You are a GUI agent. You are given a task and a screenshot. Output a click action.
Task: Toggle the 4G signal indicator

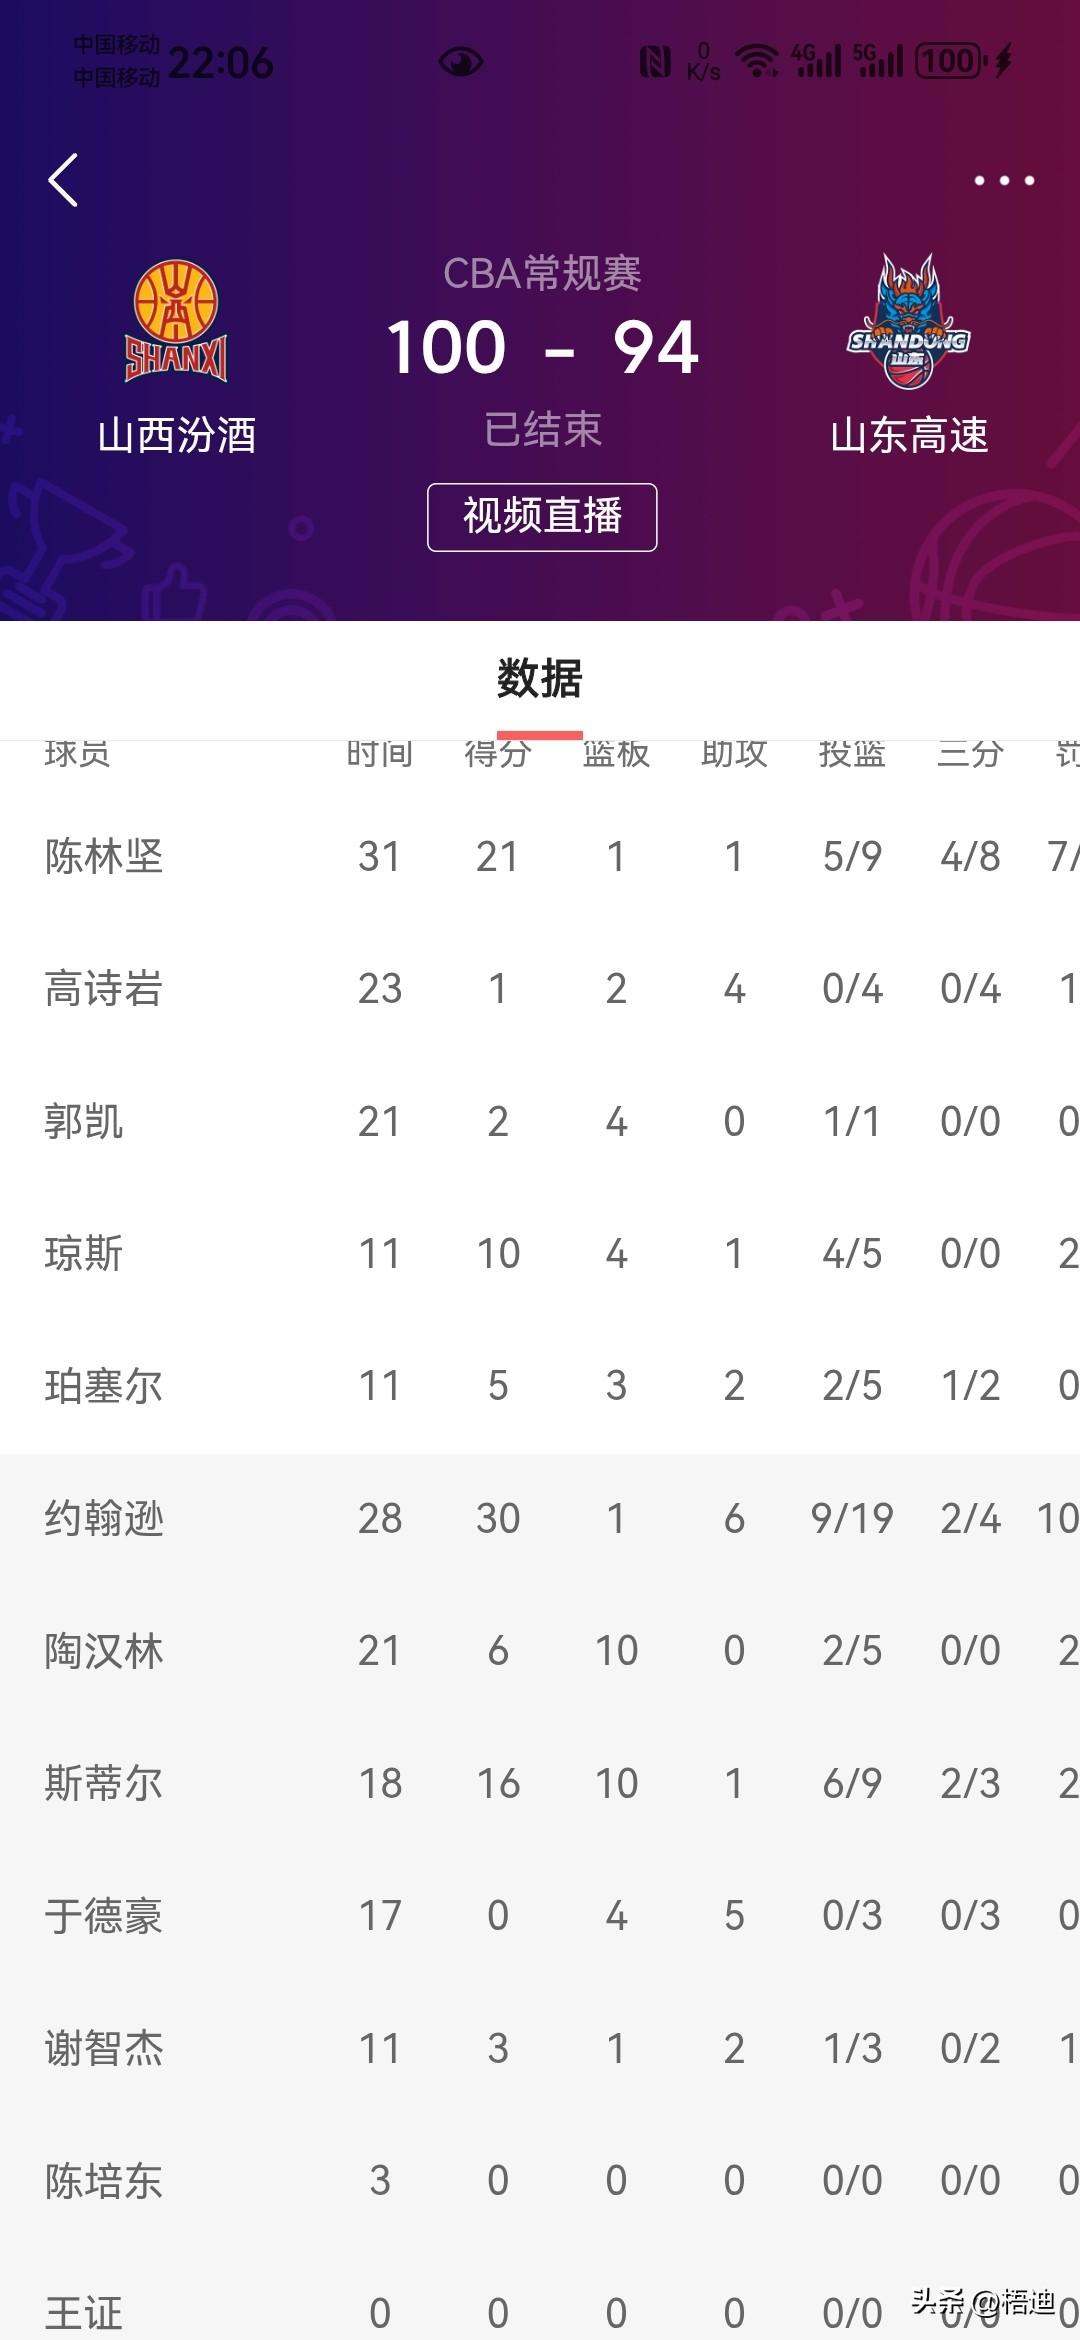click(x=815, y=60)
